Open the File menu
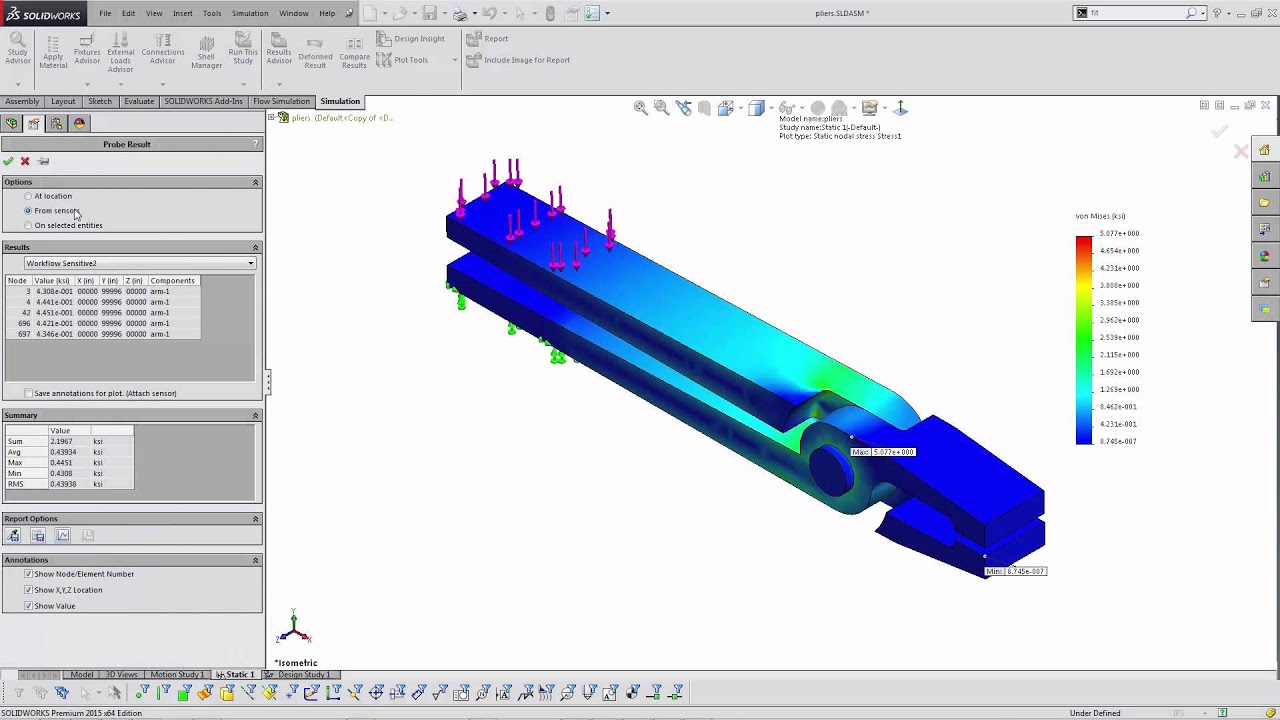This screenshot has height=720, width=1280. [x=105, y=14]
